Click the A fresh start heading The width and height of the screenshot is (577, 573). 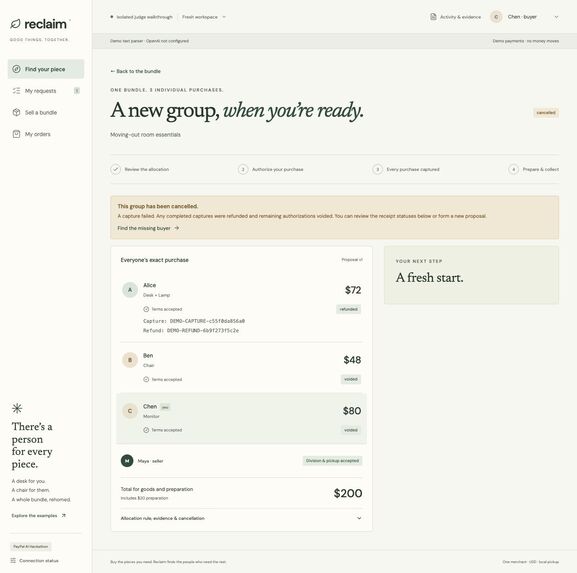point(429,277)
